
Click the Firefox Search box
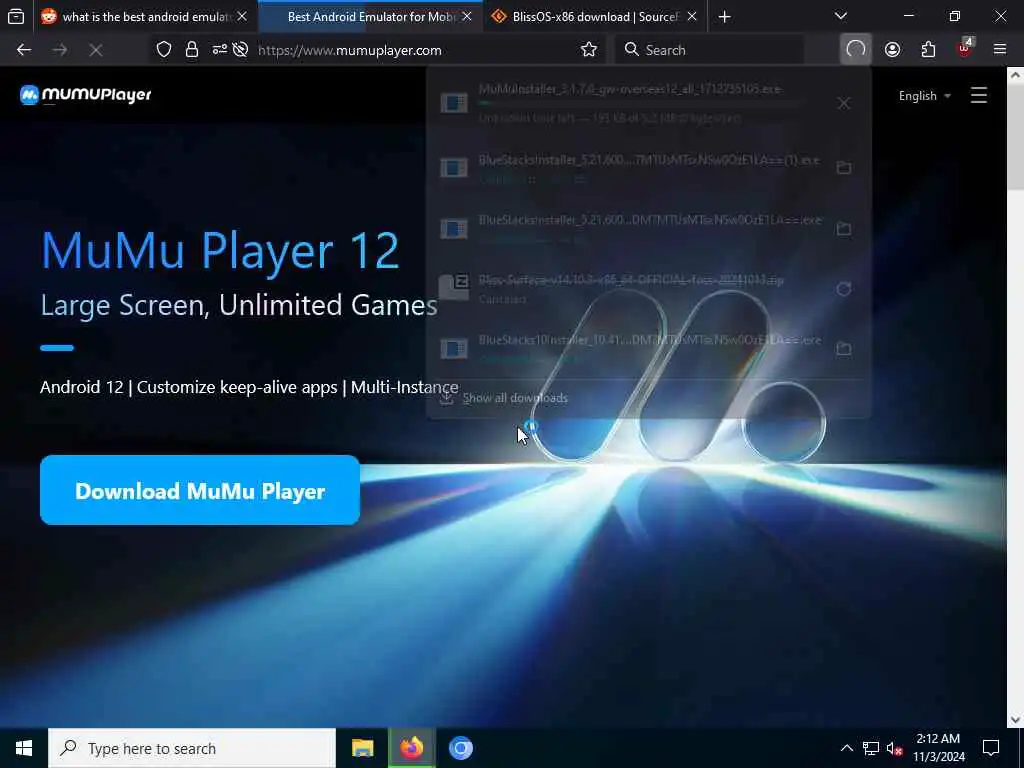click(709, 50)
